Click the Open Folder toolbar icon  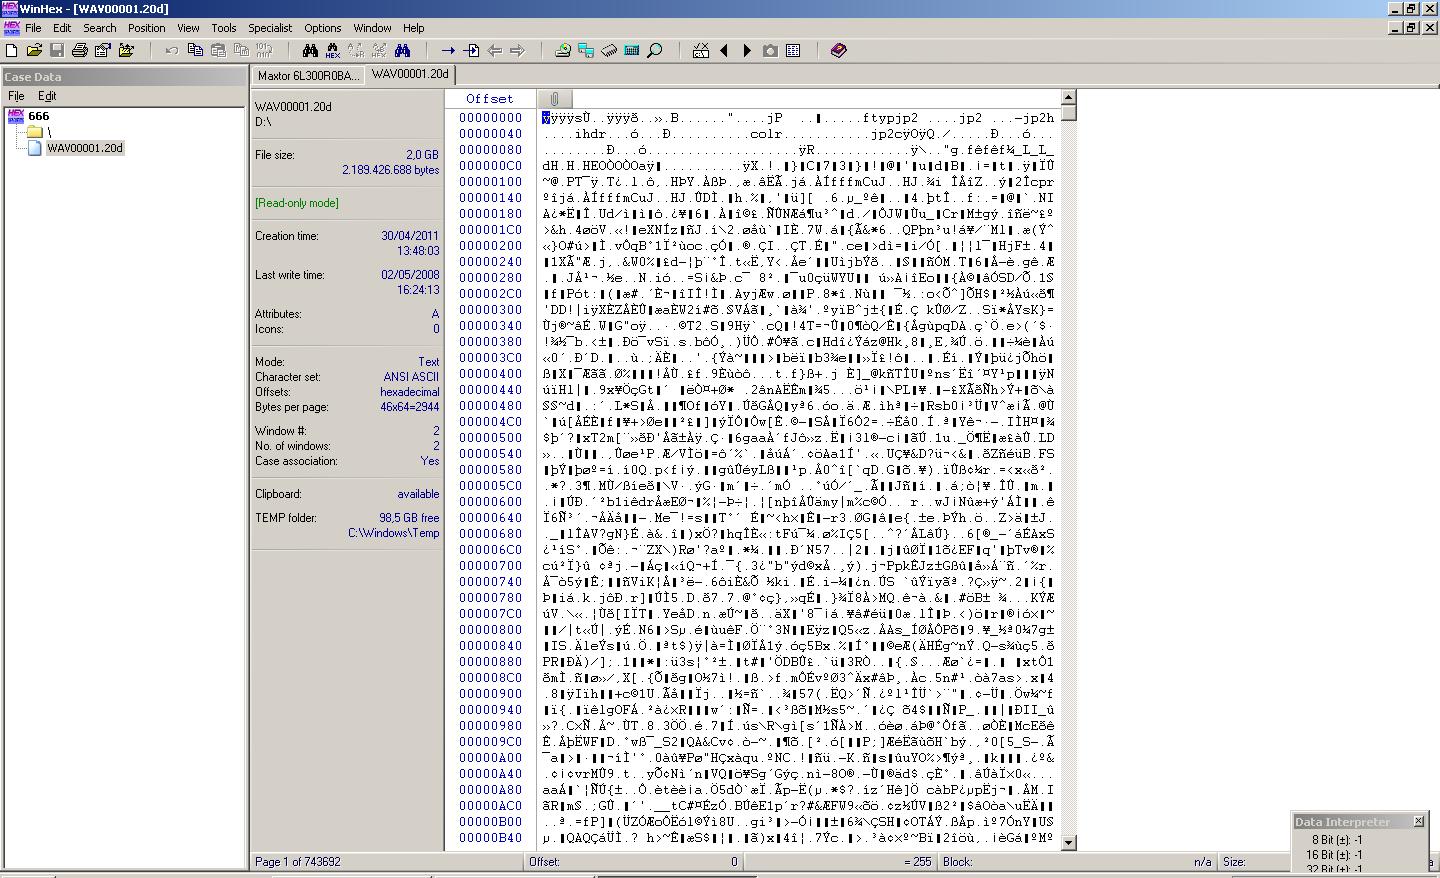126,50
